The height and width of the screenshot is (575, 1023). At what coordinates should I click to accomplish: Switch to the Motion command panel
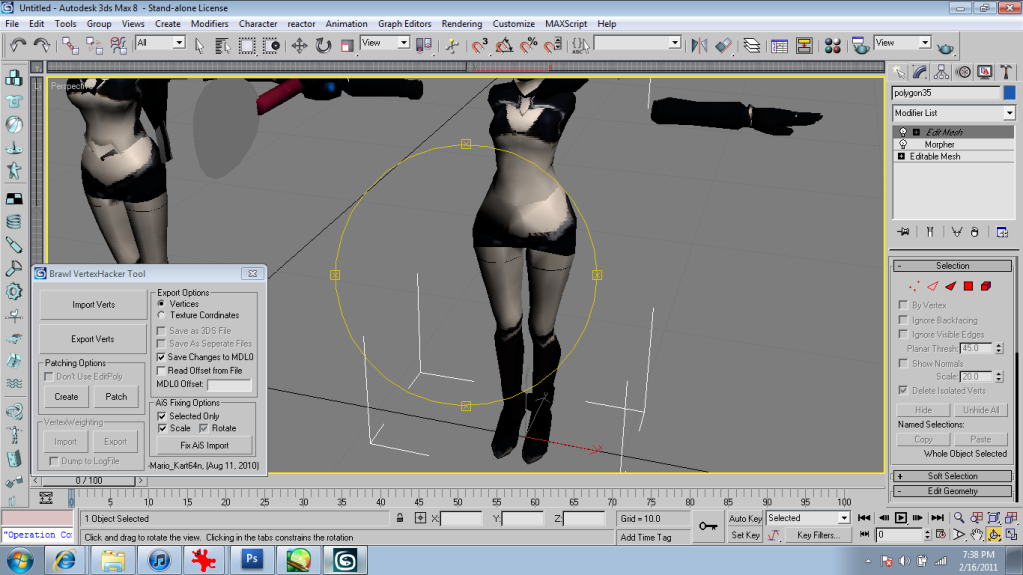click(x=963, y=72)
